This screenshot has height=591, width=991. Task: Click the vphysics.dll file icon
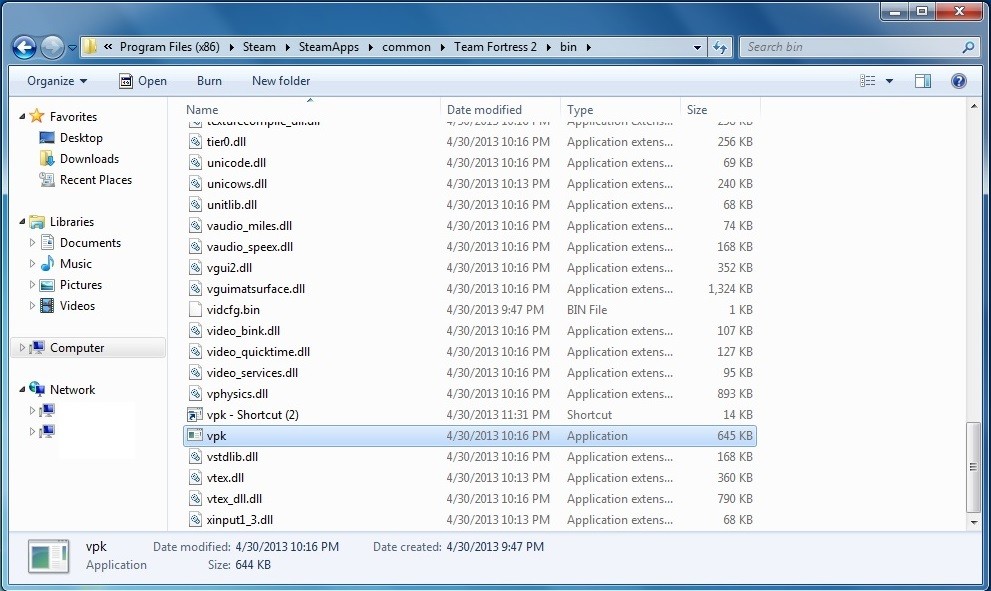(x=195, y=394)
